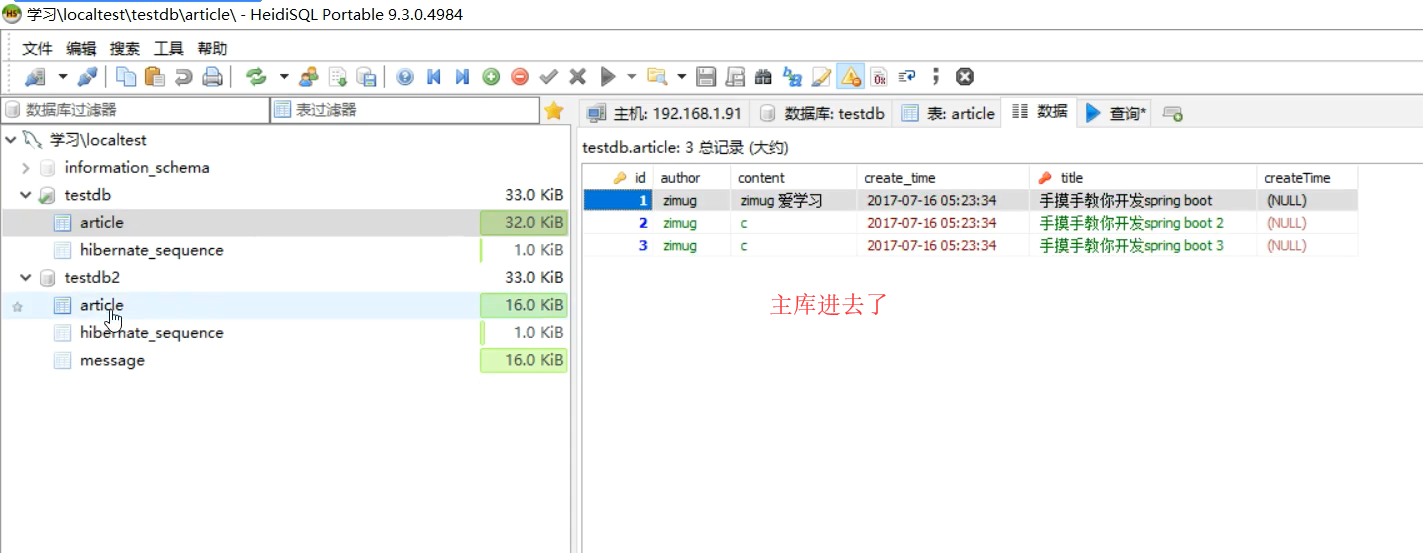
Task: Open the 文件 menu
Action: [x=37, y=48]
